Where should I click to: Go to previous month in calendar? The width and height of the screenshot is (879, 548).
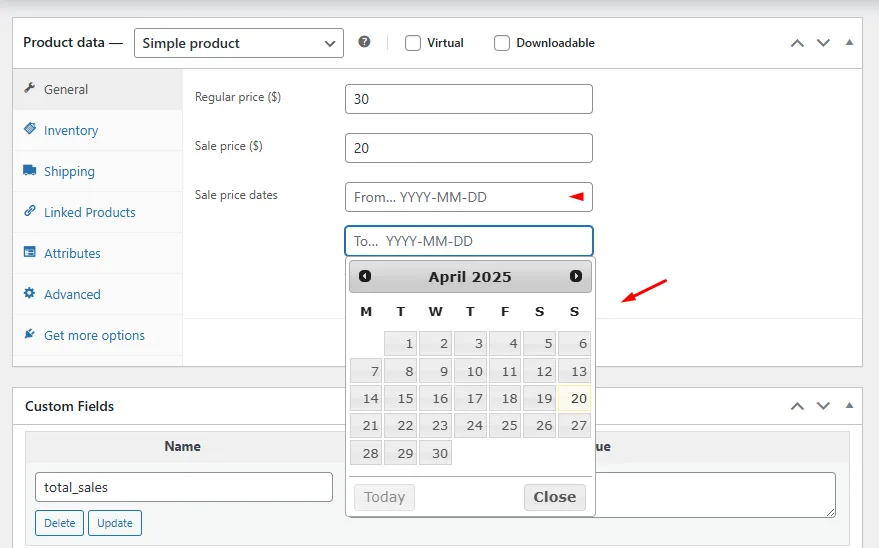pos(365,276)
